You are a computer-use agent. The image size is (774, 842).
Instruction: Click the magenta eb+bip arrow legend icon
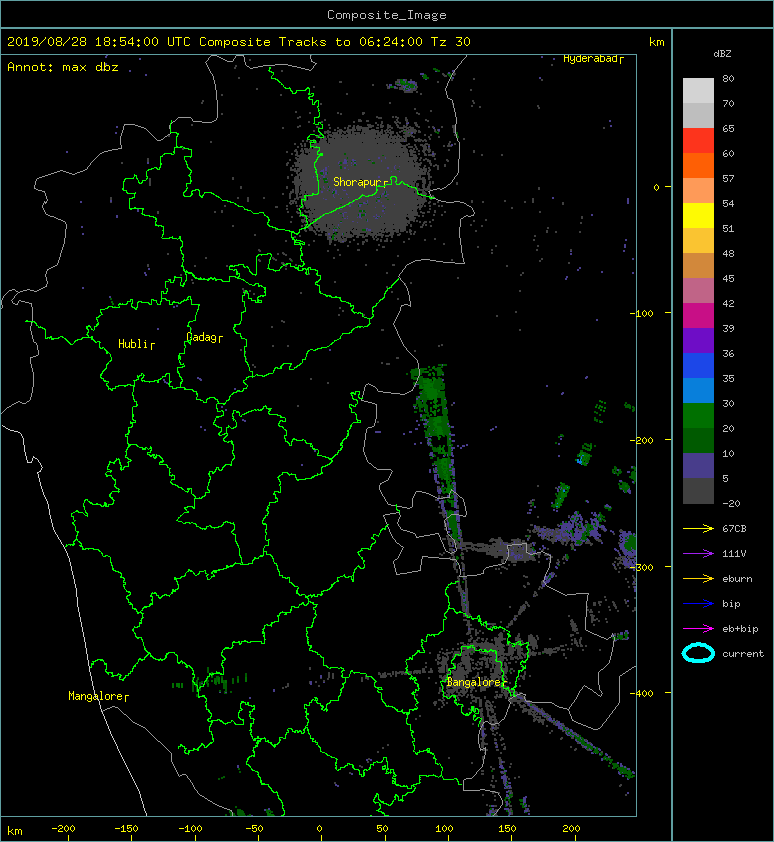pos(698,628)
